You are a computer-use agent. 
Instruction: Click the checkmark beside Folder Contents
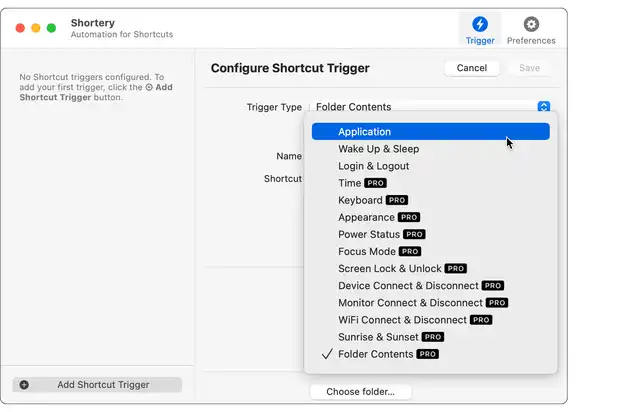[x=326, y=354]
